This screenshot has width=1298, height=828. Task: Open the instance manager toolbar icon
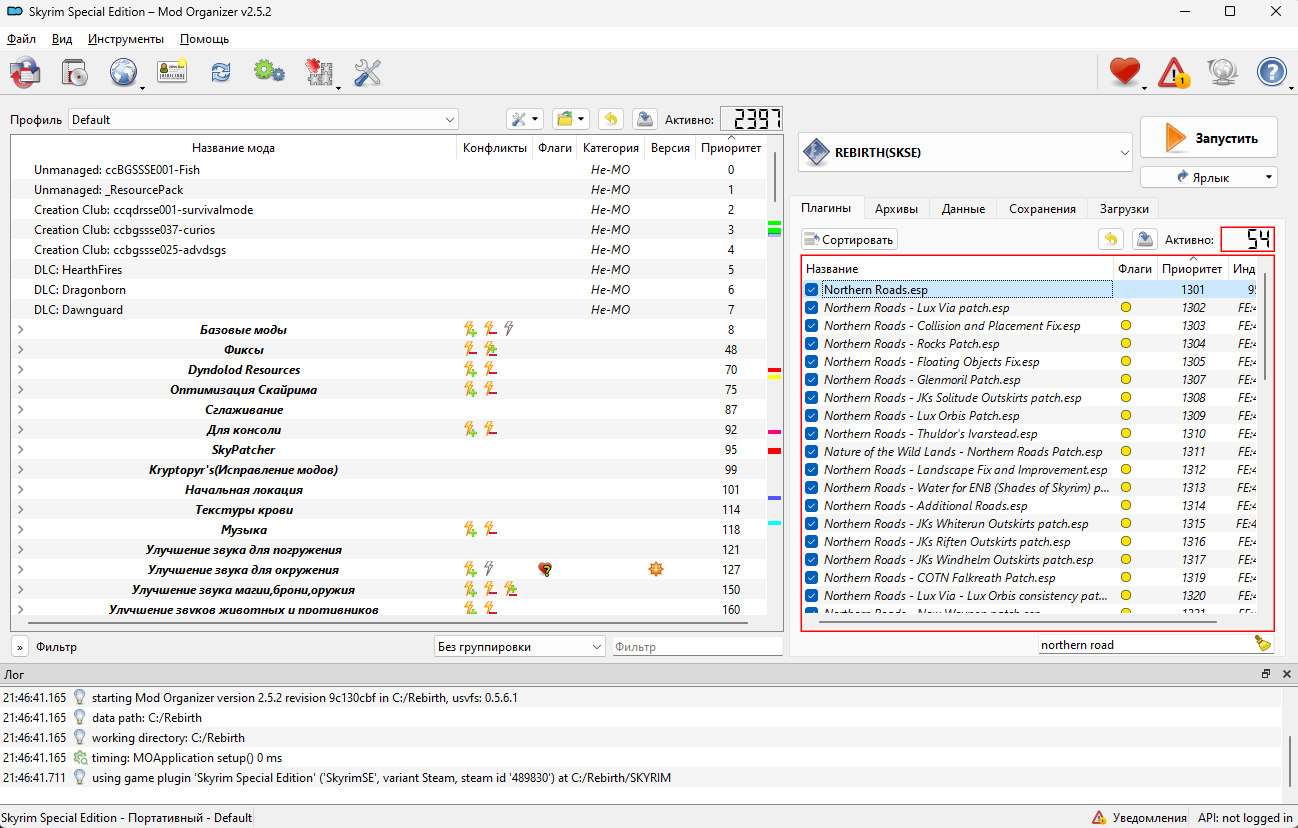tap(25, 72)
